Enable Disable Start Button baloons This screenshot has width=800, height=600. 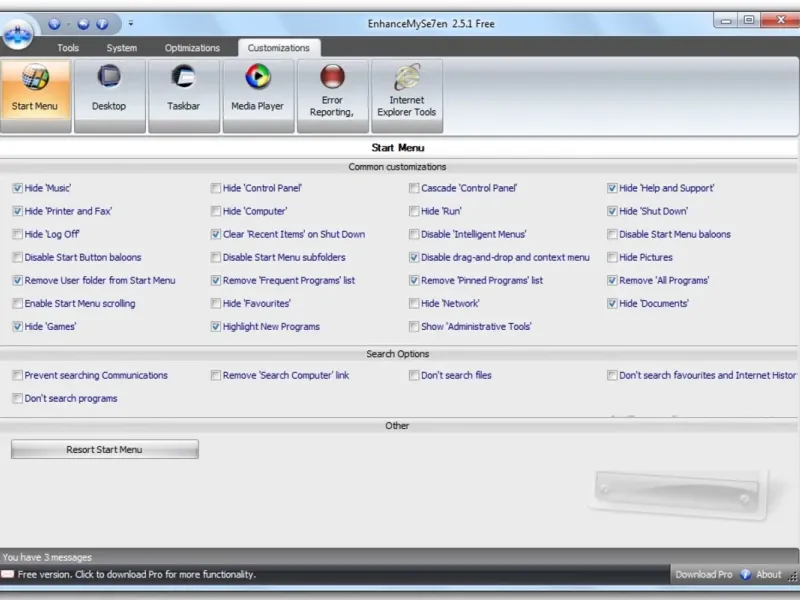(18, 257)
